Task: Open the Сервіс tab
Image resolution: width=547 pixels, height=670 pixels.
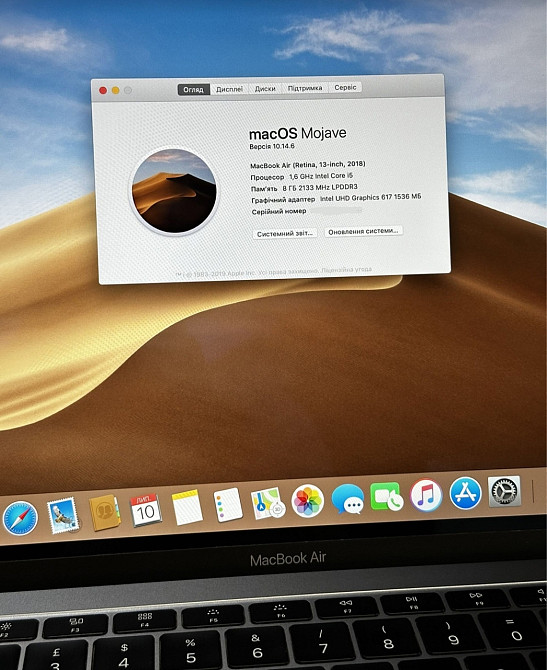Action: coord(345,87)
